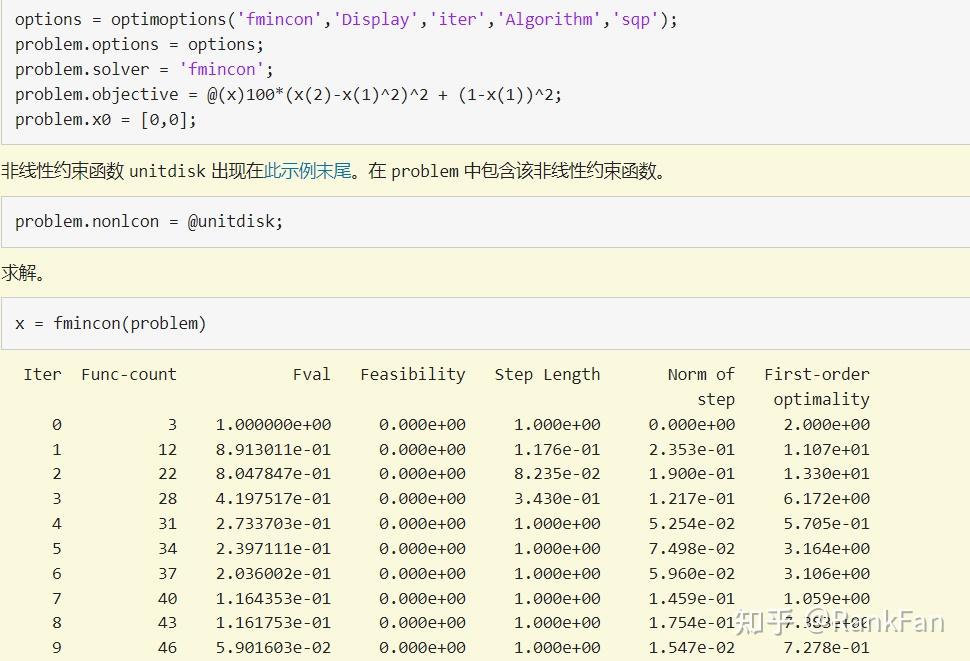Select the First-order optimality header
The width and height of the screenshot is (970, 661).
pos(817,385)
